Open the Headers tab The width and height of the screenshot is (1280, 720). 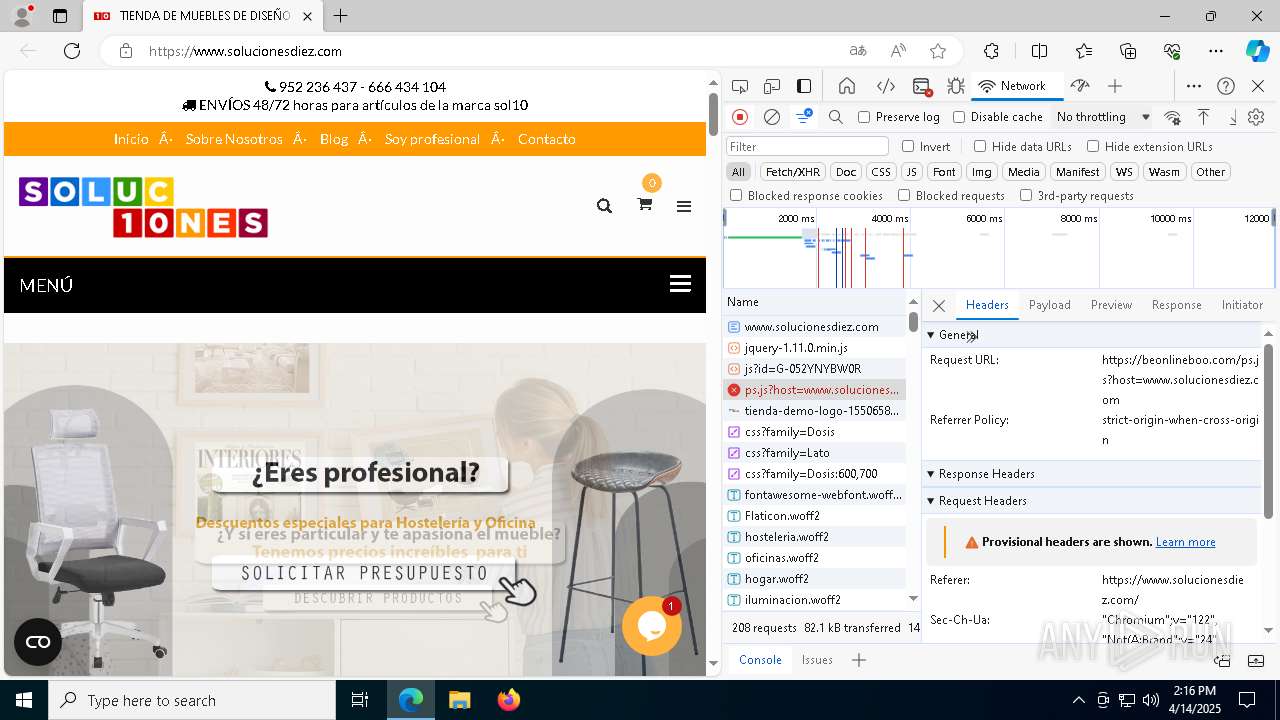tap(987, 305)
